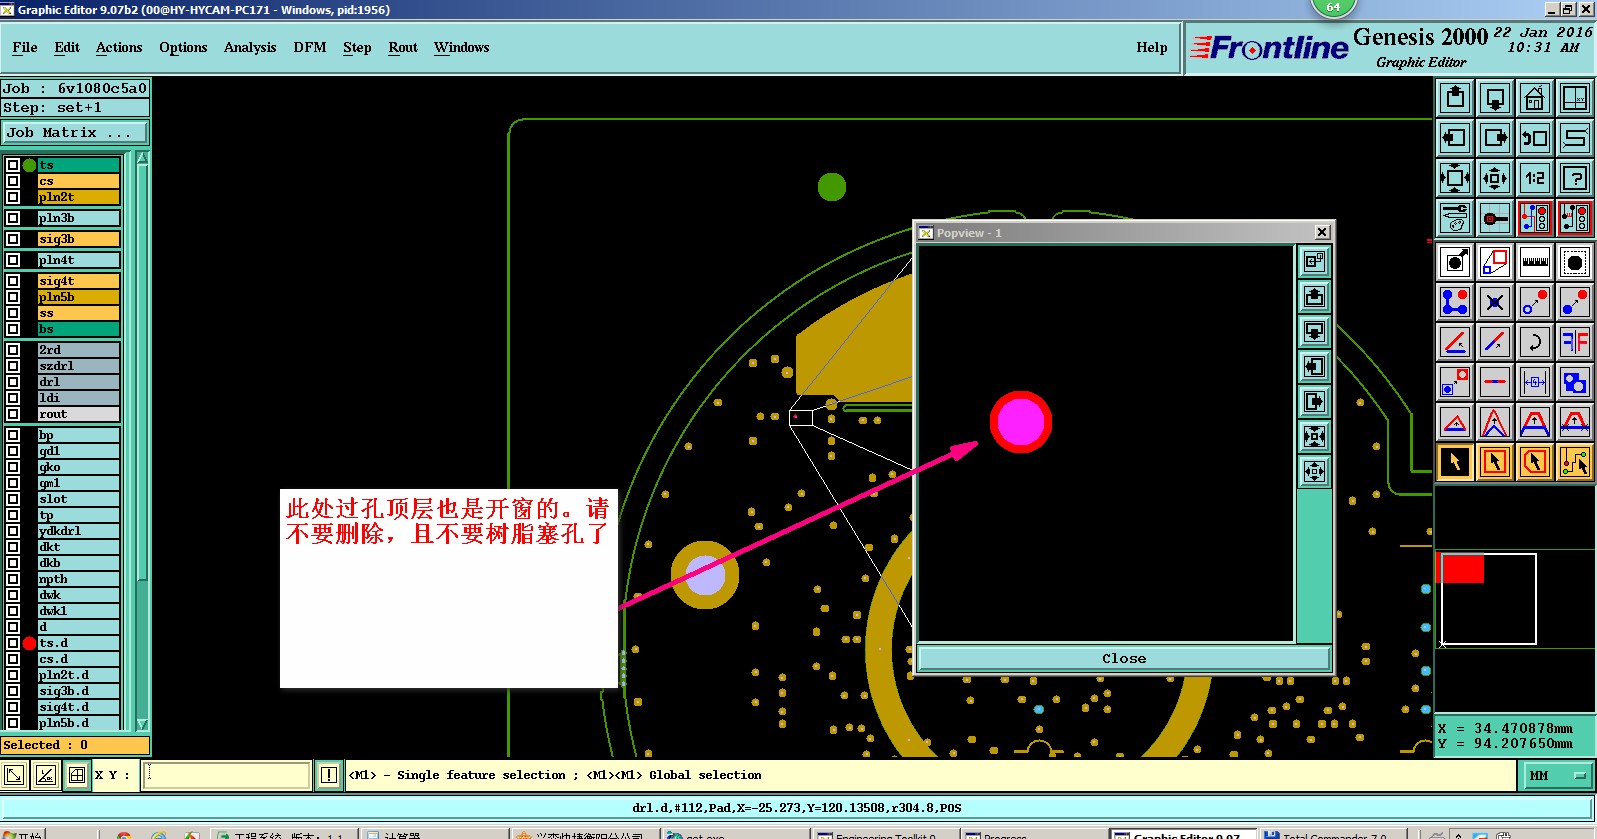This screenshot has width=1597, height=839.
Task: Click the zoom in arrows icon
Action: point(1495,178)
